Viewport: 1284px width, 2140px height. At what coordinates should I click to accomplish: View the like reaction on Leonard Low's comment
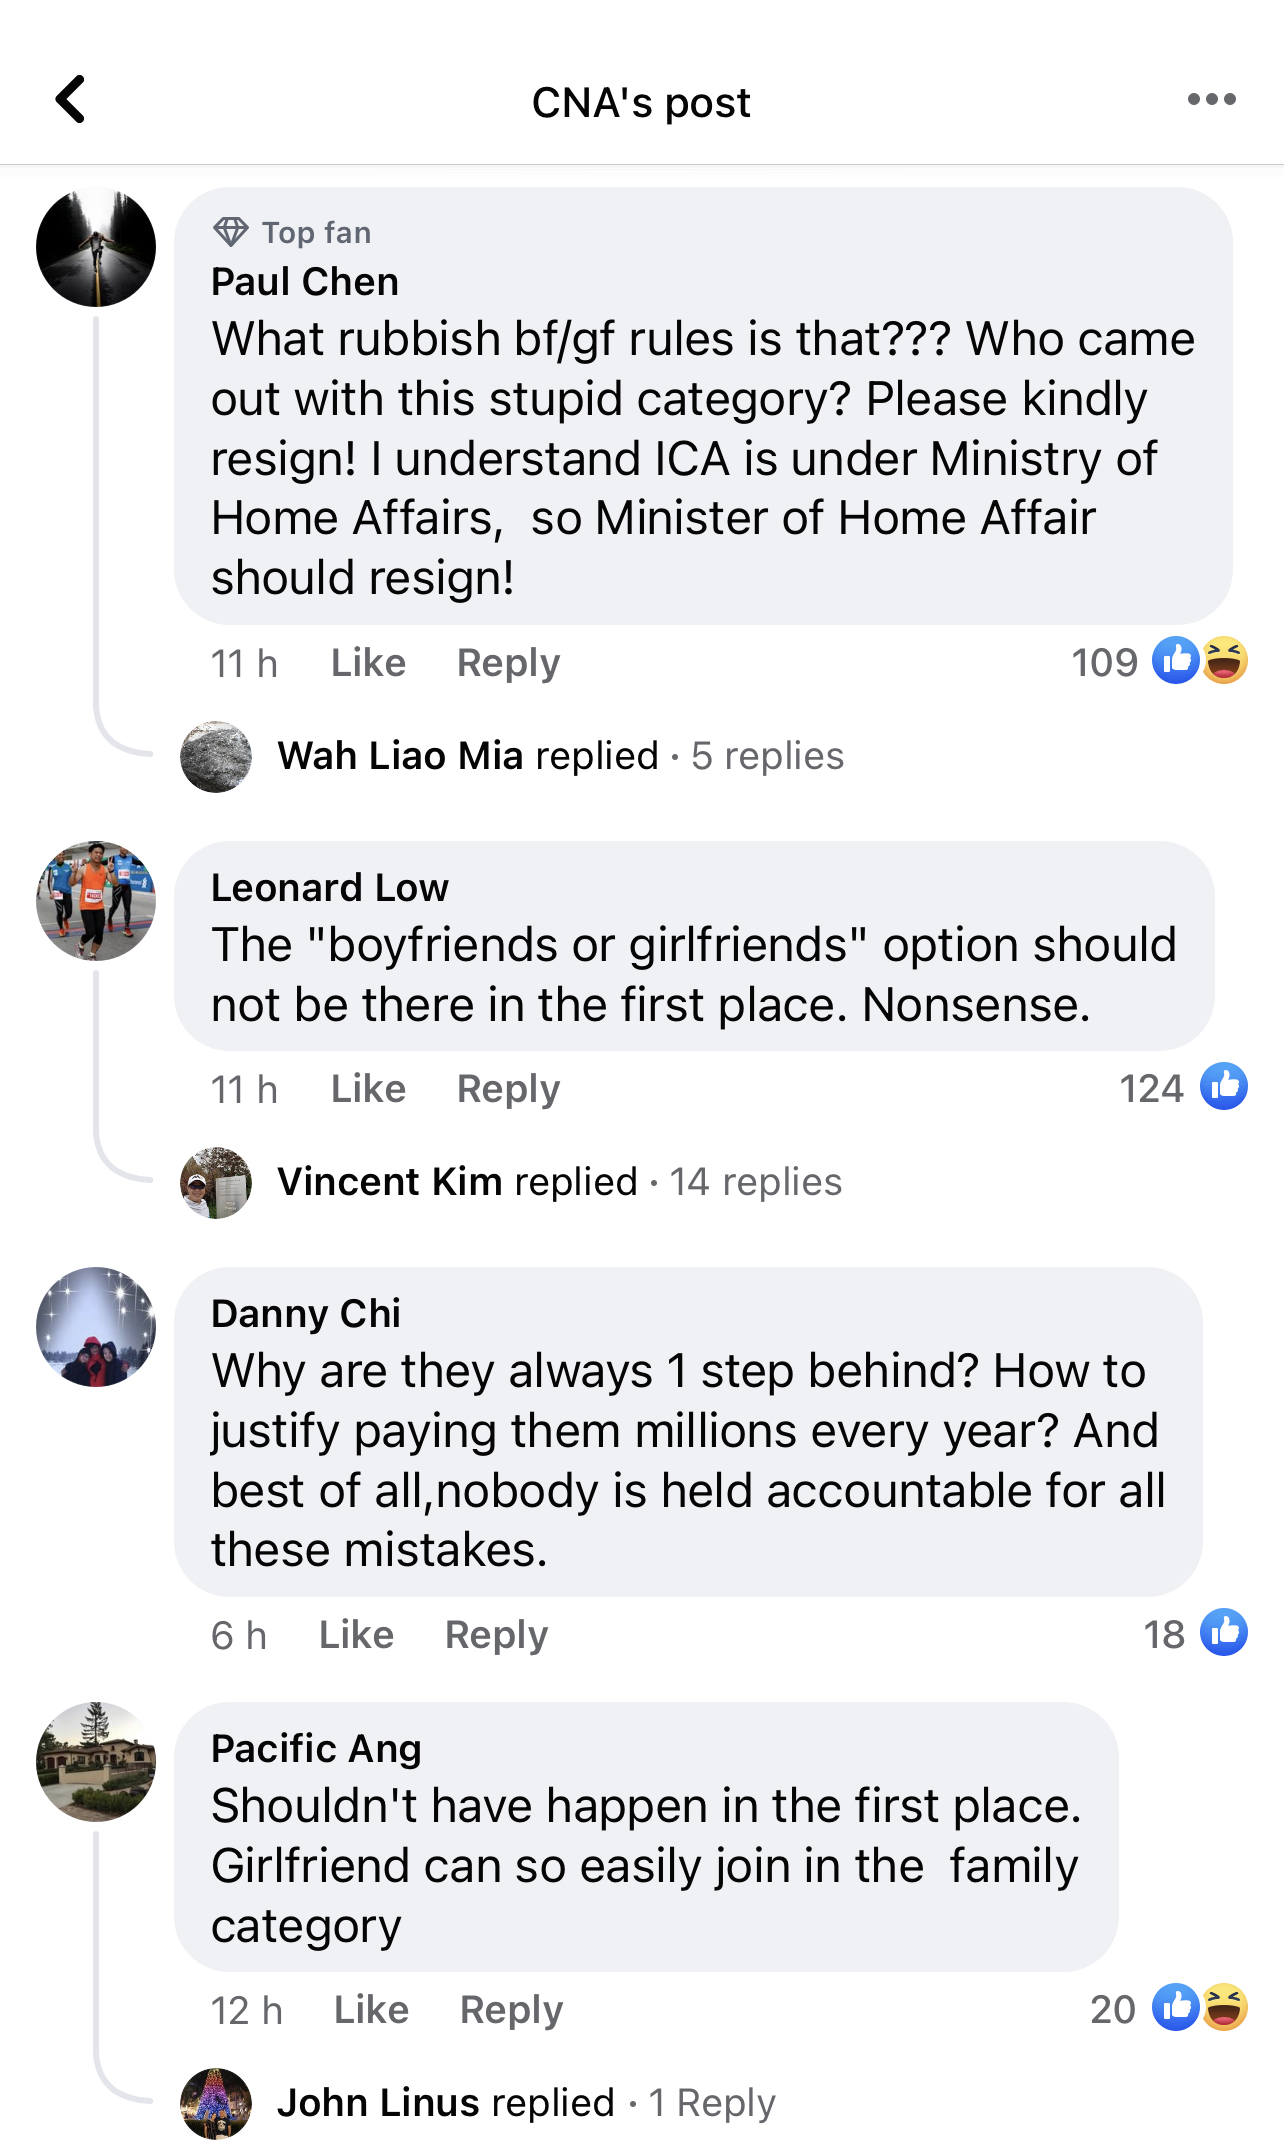pyautogui.click(x=1223, y=1087)
